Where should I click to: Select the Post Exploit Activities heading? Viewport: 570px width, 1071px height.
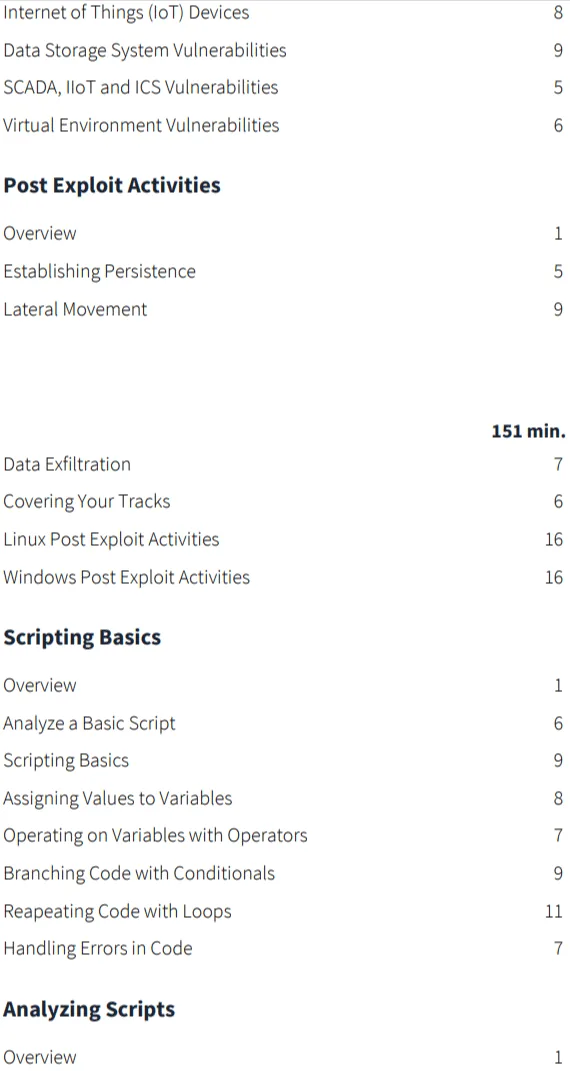tap(112, 186)
